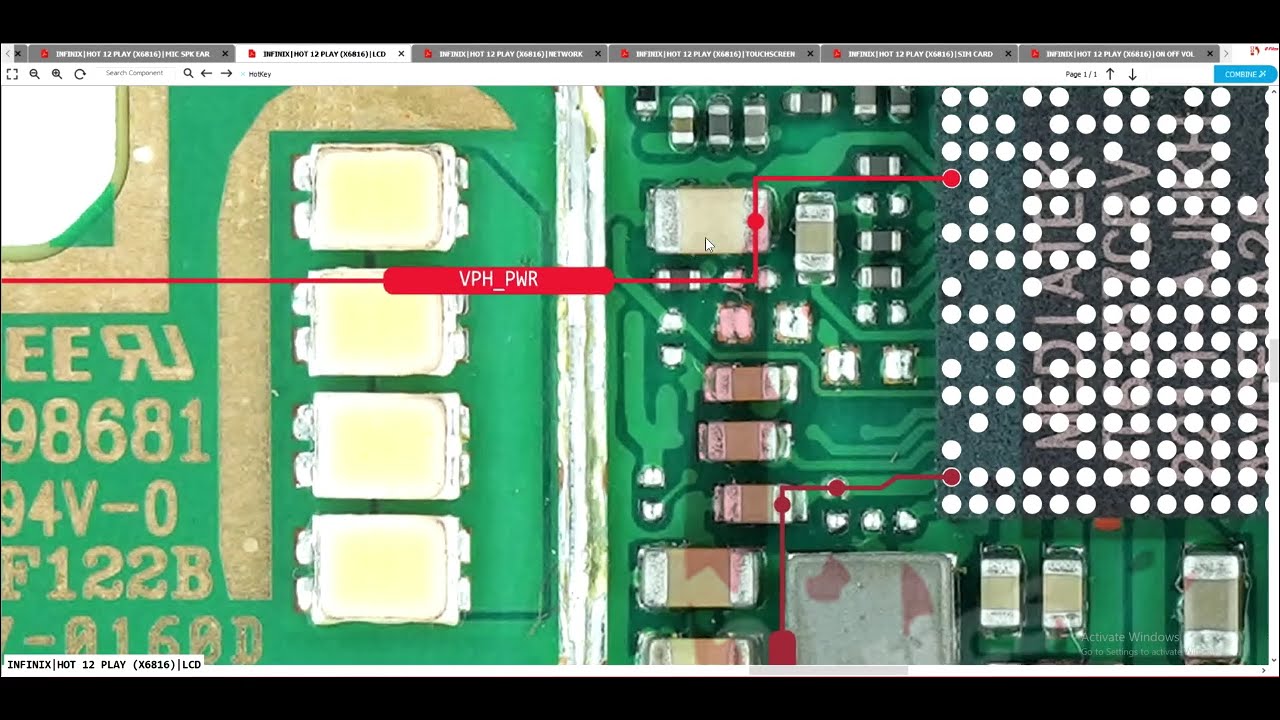This screenshot has width=1280, height=720.
Task: Click the VPH_PWR net label
Action: pyautogui.click(x=498, y=280)
